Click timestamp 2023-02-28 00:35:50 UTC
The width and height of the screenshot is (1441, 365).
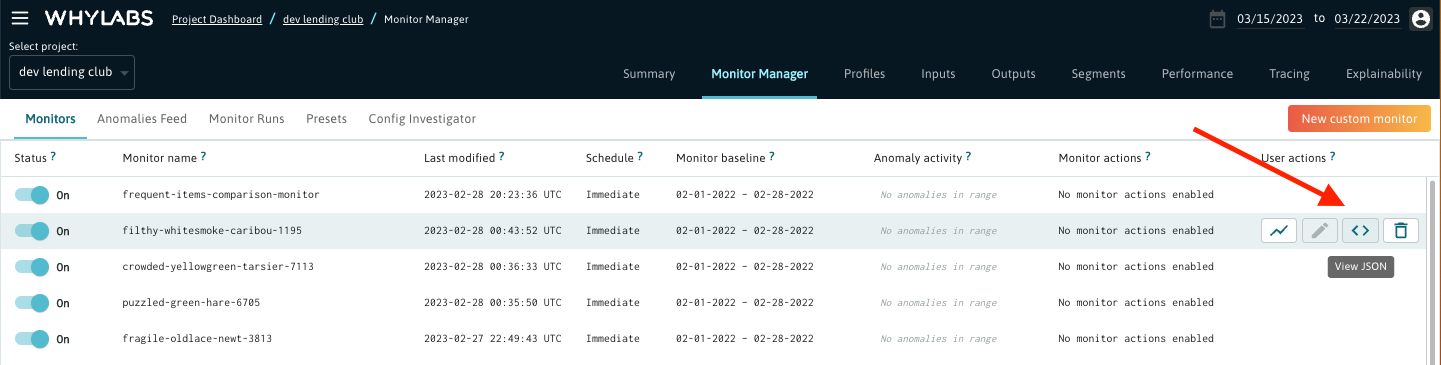click(x=493, y=303)
